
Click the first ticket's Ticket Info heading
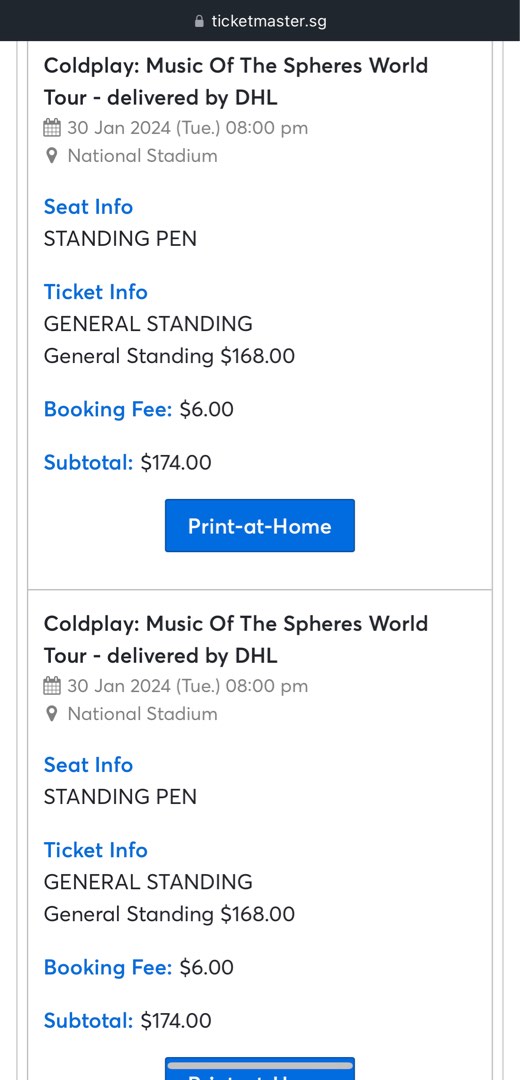pyautogui.click(x=96, y=292)
